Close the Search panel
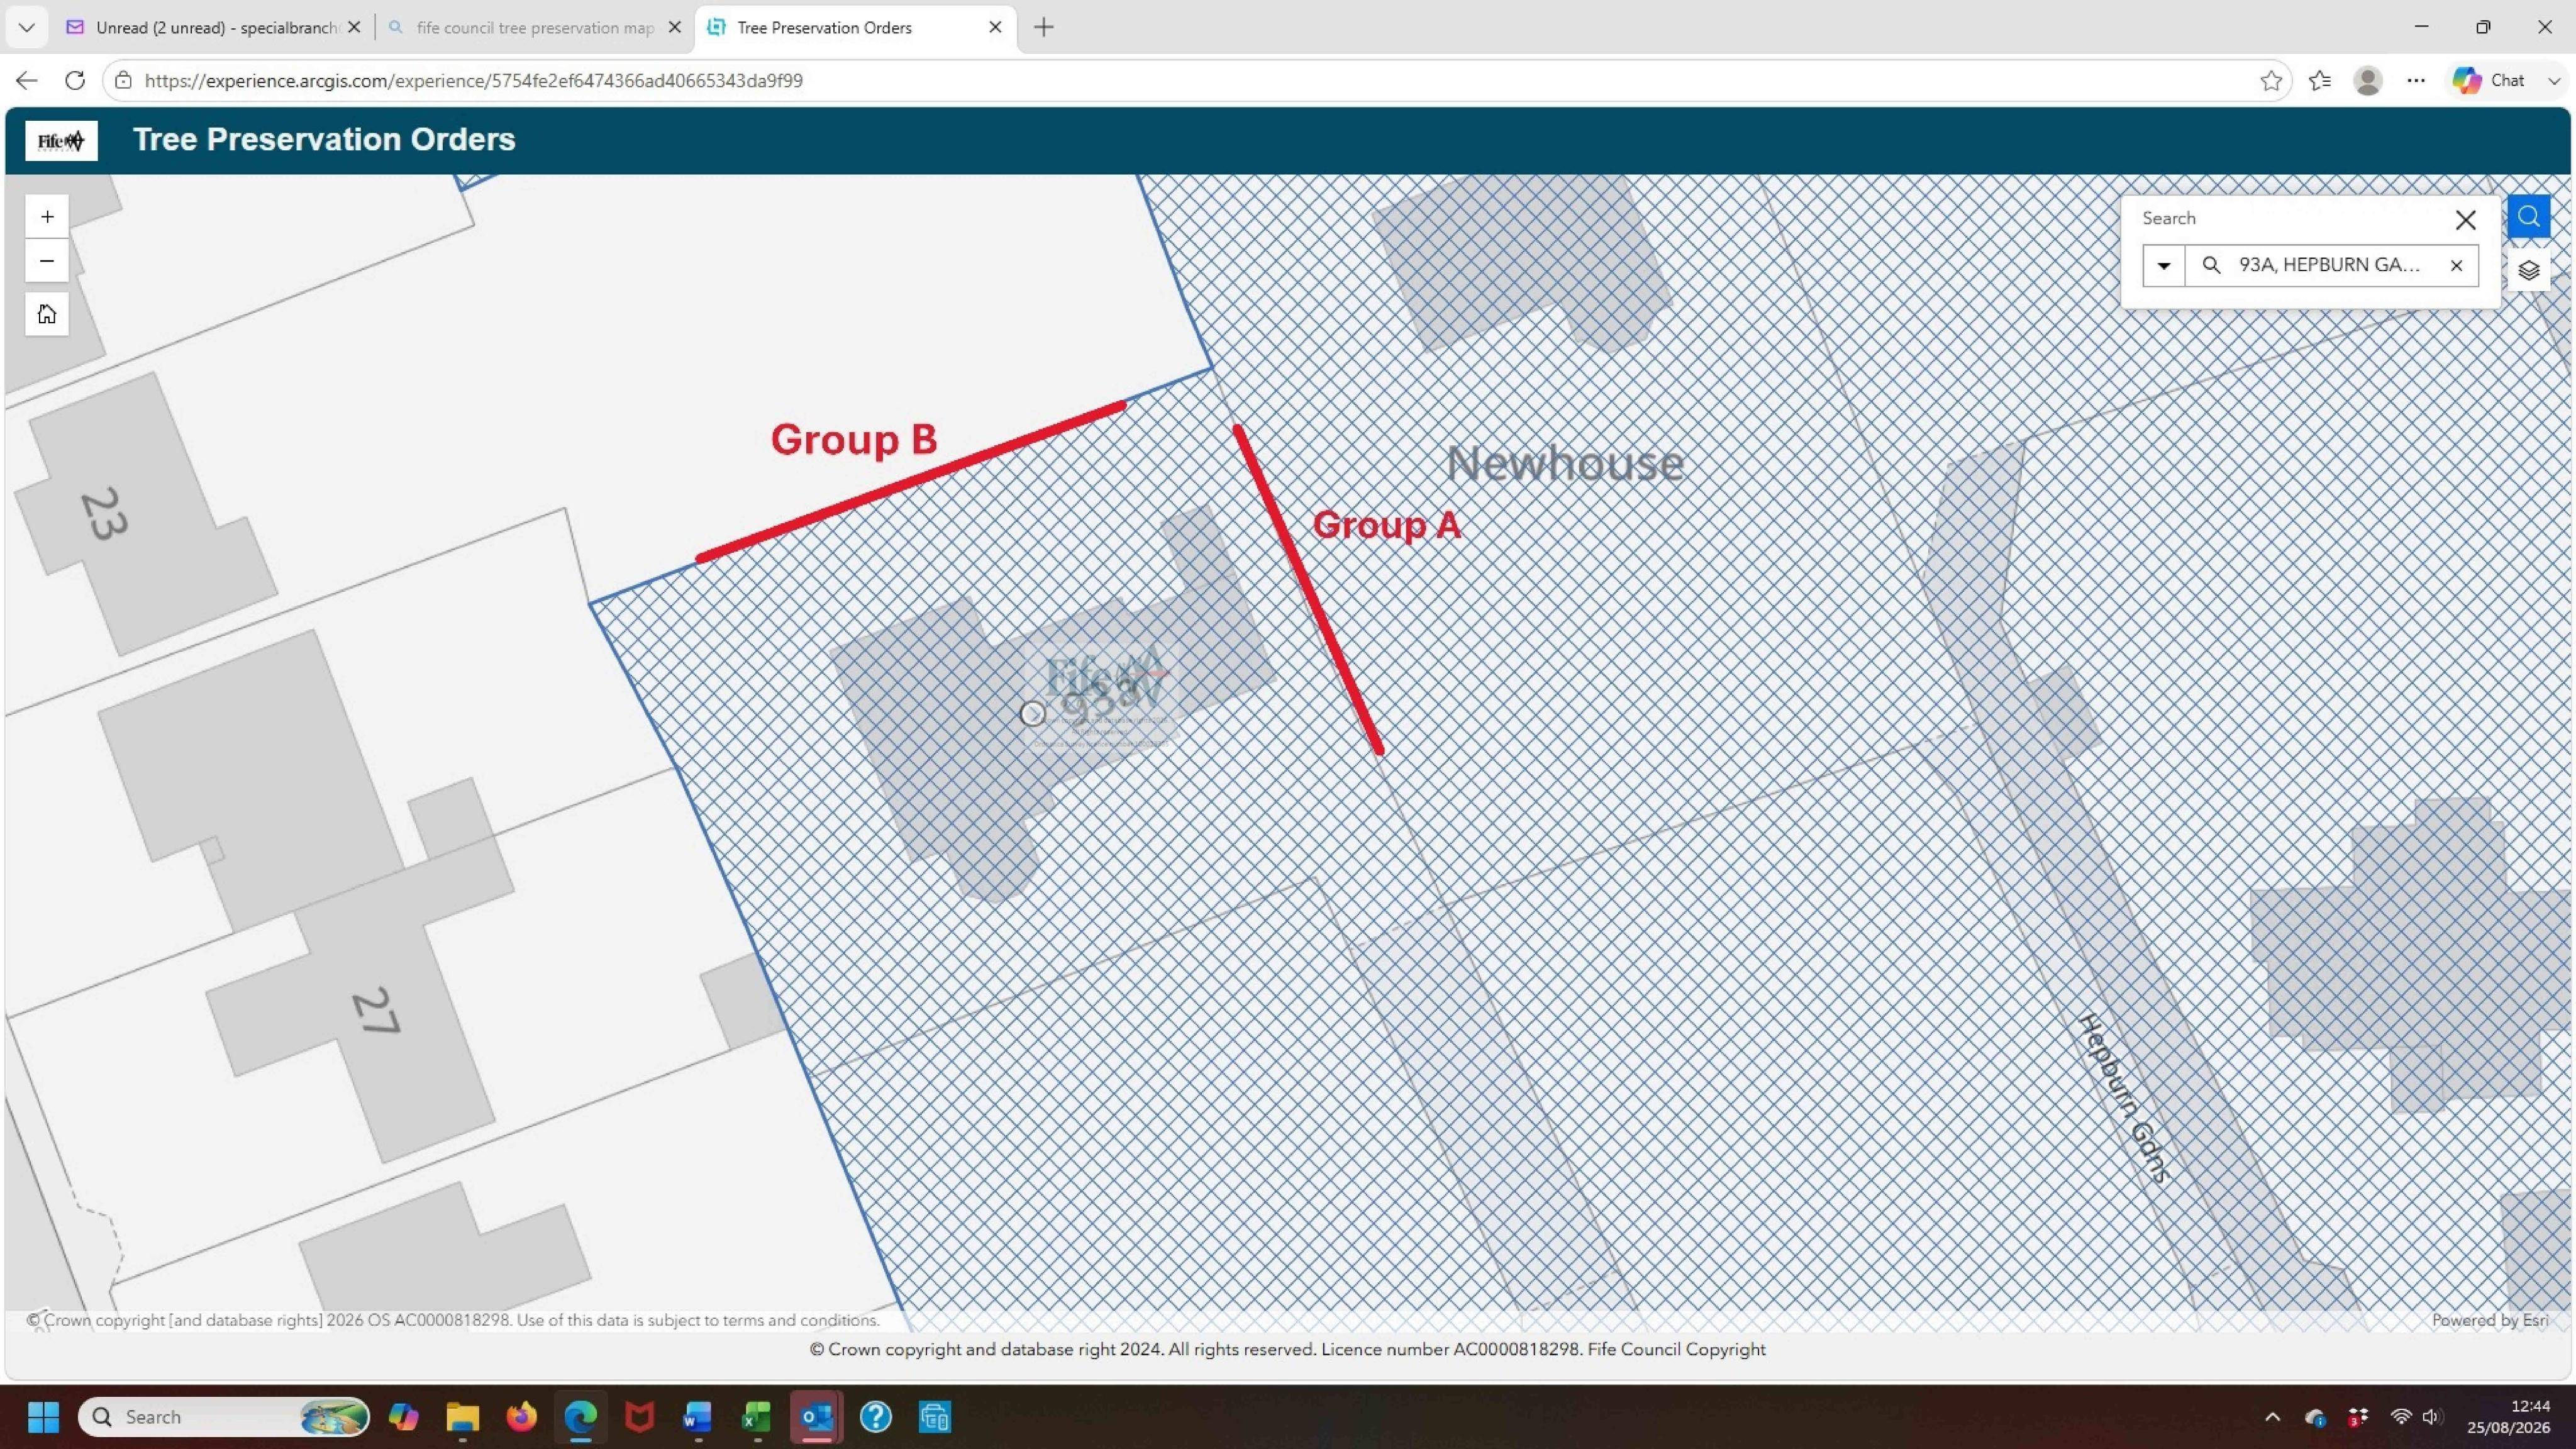The width and height of the screenshot is (2576, 1449). [2465, 220]
